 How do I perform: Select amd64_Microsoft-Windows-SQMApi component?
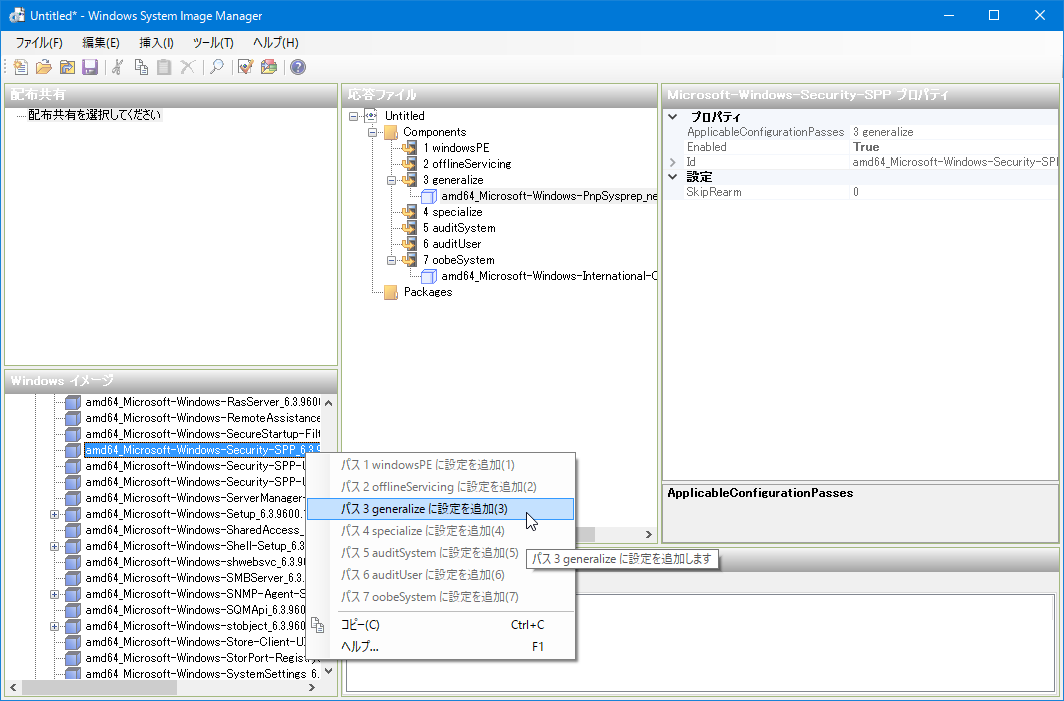click(195, 610)
